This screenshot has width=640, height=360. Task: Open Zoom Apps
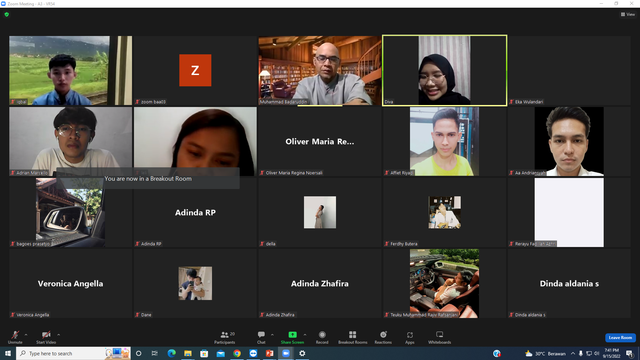pyautogui.click(x=410, y=337)
